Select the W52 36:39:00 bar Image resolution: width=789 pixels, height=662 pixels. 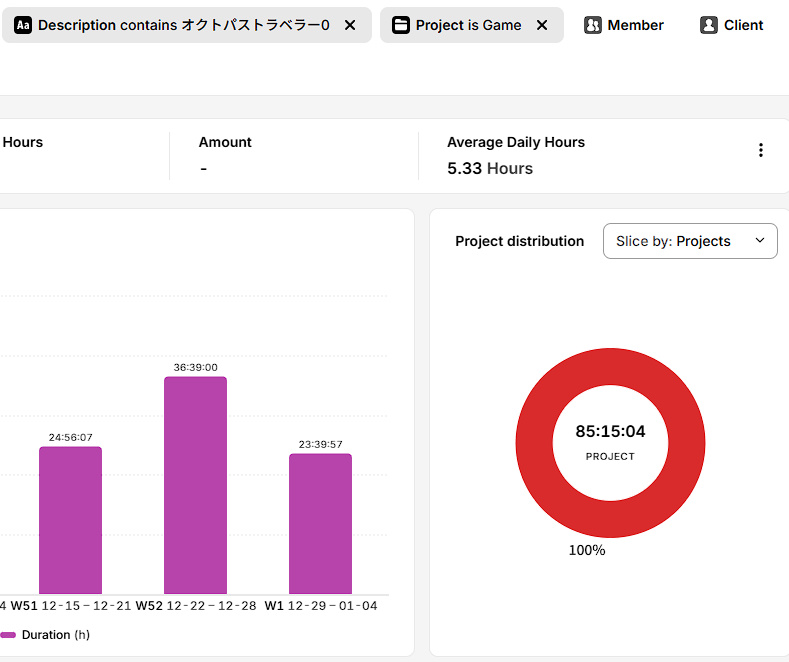(x=195, y=485)
